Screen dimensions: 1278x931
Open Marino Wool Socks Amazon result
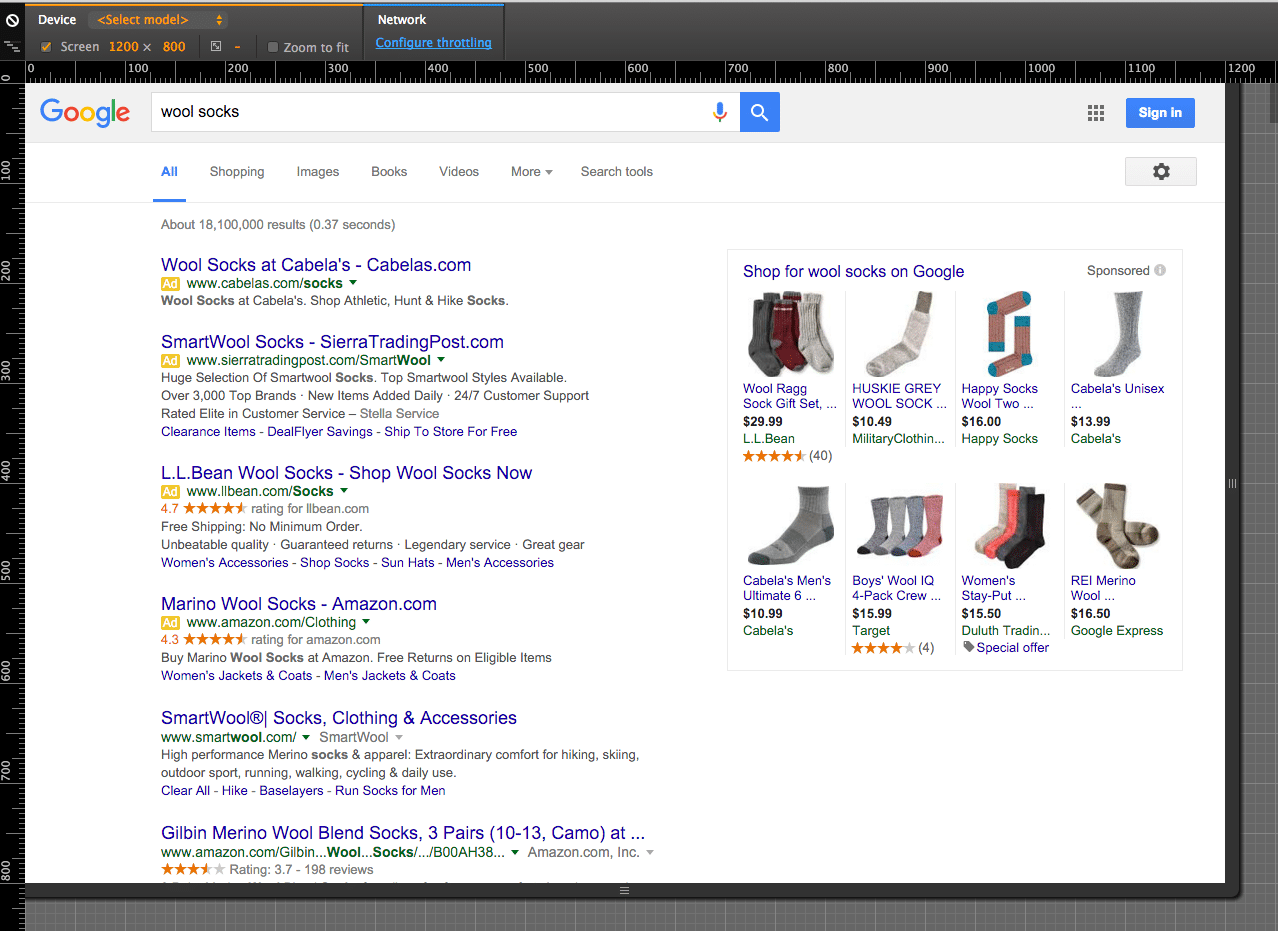pos(299,604)
